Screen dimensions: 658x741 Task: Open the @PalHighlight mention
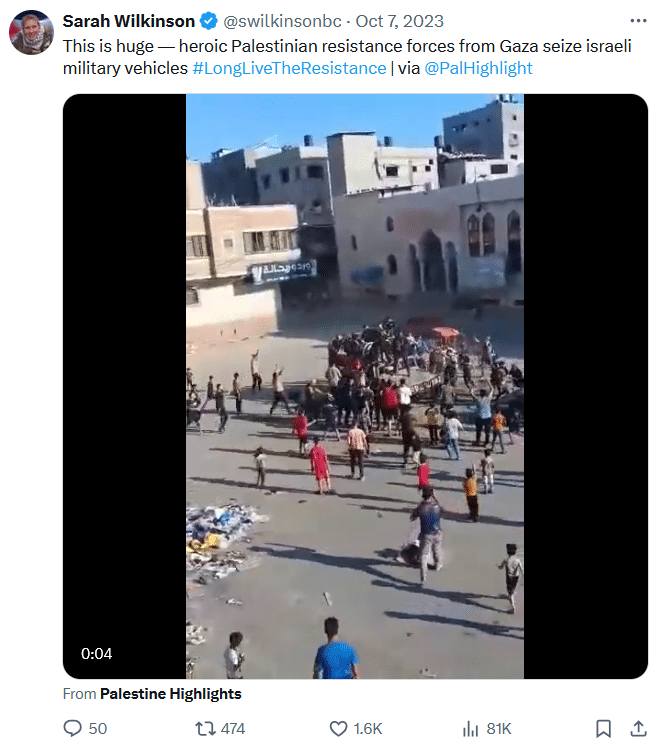coord(478,68)
